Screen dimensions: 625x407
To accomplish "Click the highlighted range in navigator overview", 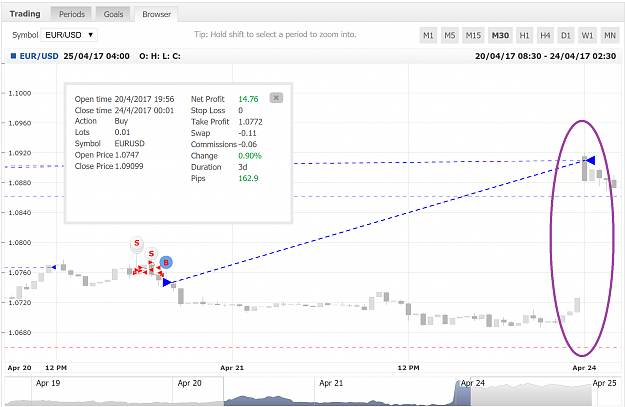I will [347, 393].
